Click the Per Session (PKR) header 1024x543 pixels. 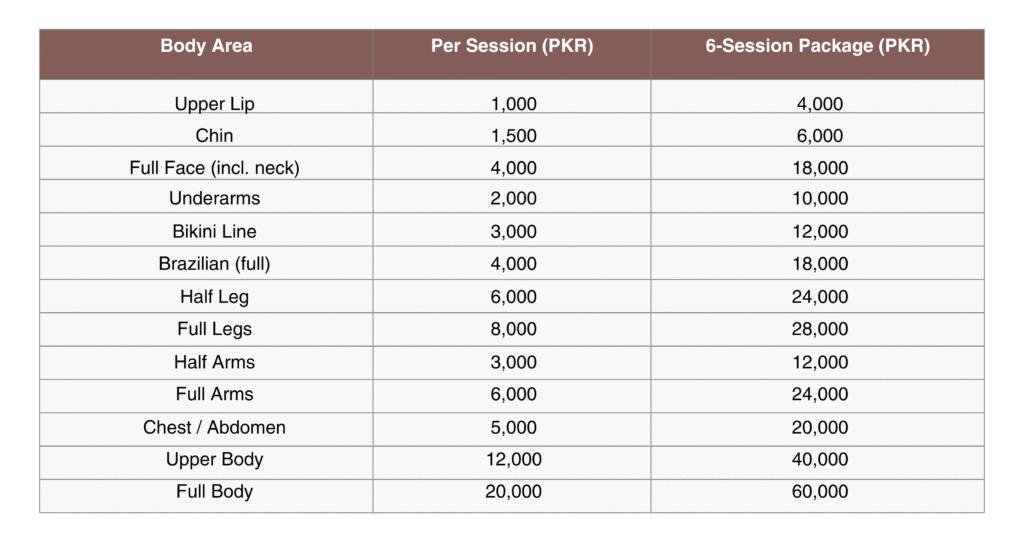(512, 46)
